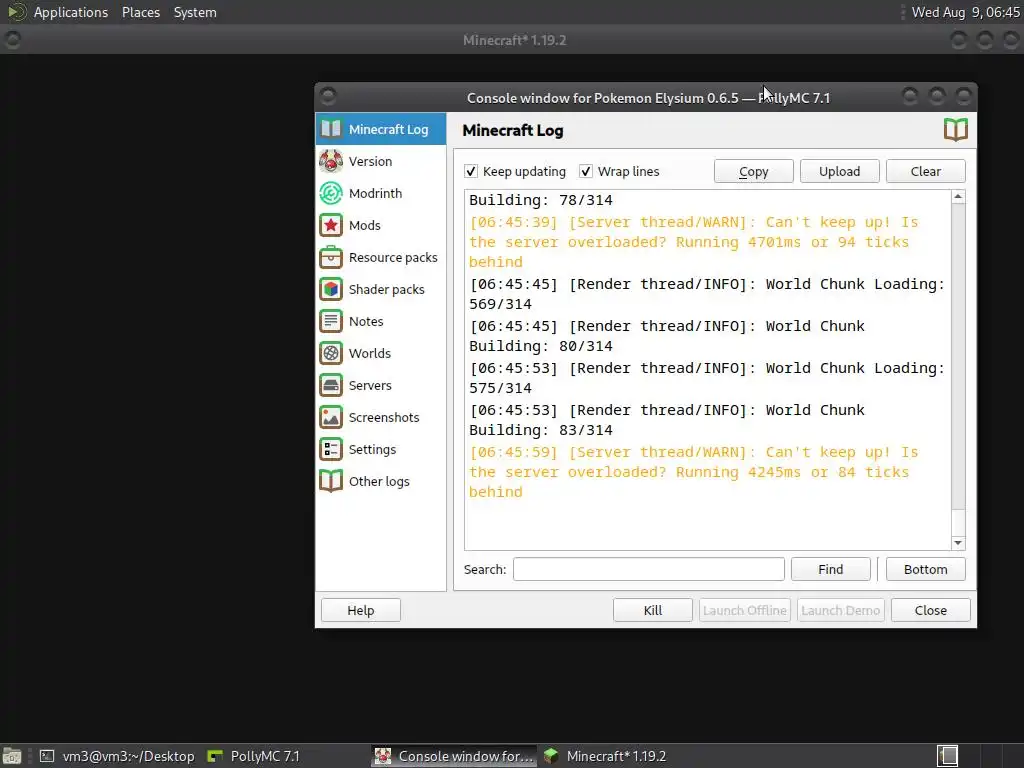Click the 'Running 4701ms or 94 ticks' warning
This screenshot has height=768, width=1024.
792,242
